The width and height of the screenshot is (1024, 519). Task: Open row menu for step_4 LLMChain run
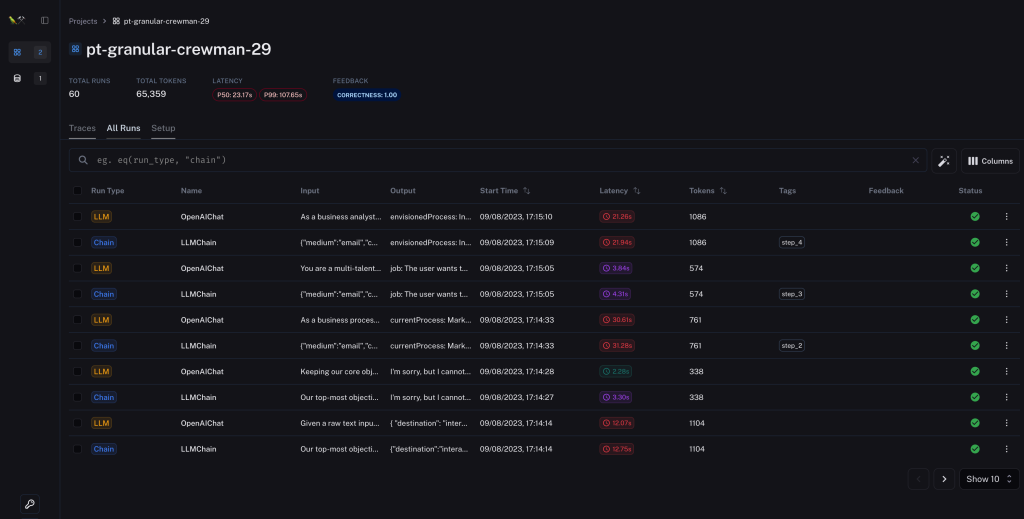point(1006,242)
